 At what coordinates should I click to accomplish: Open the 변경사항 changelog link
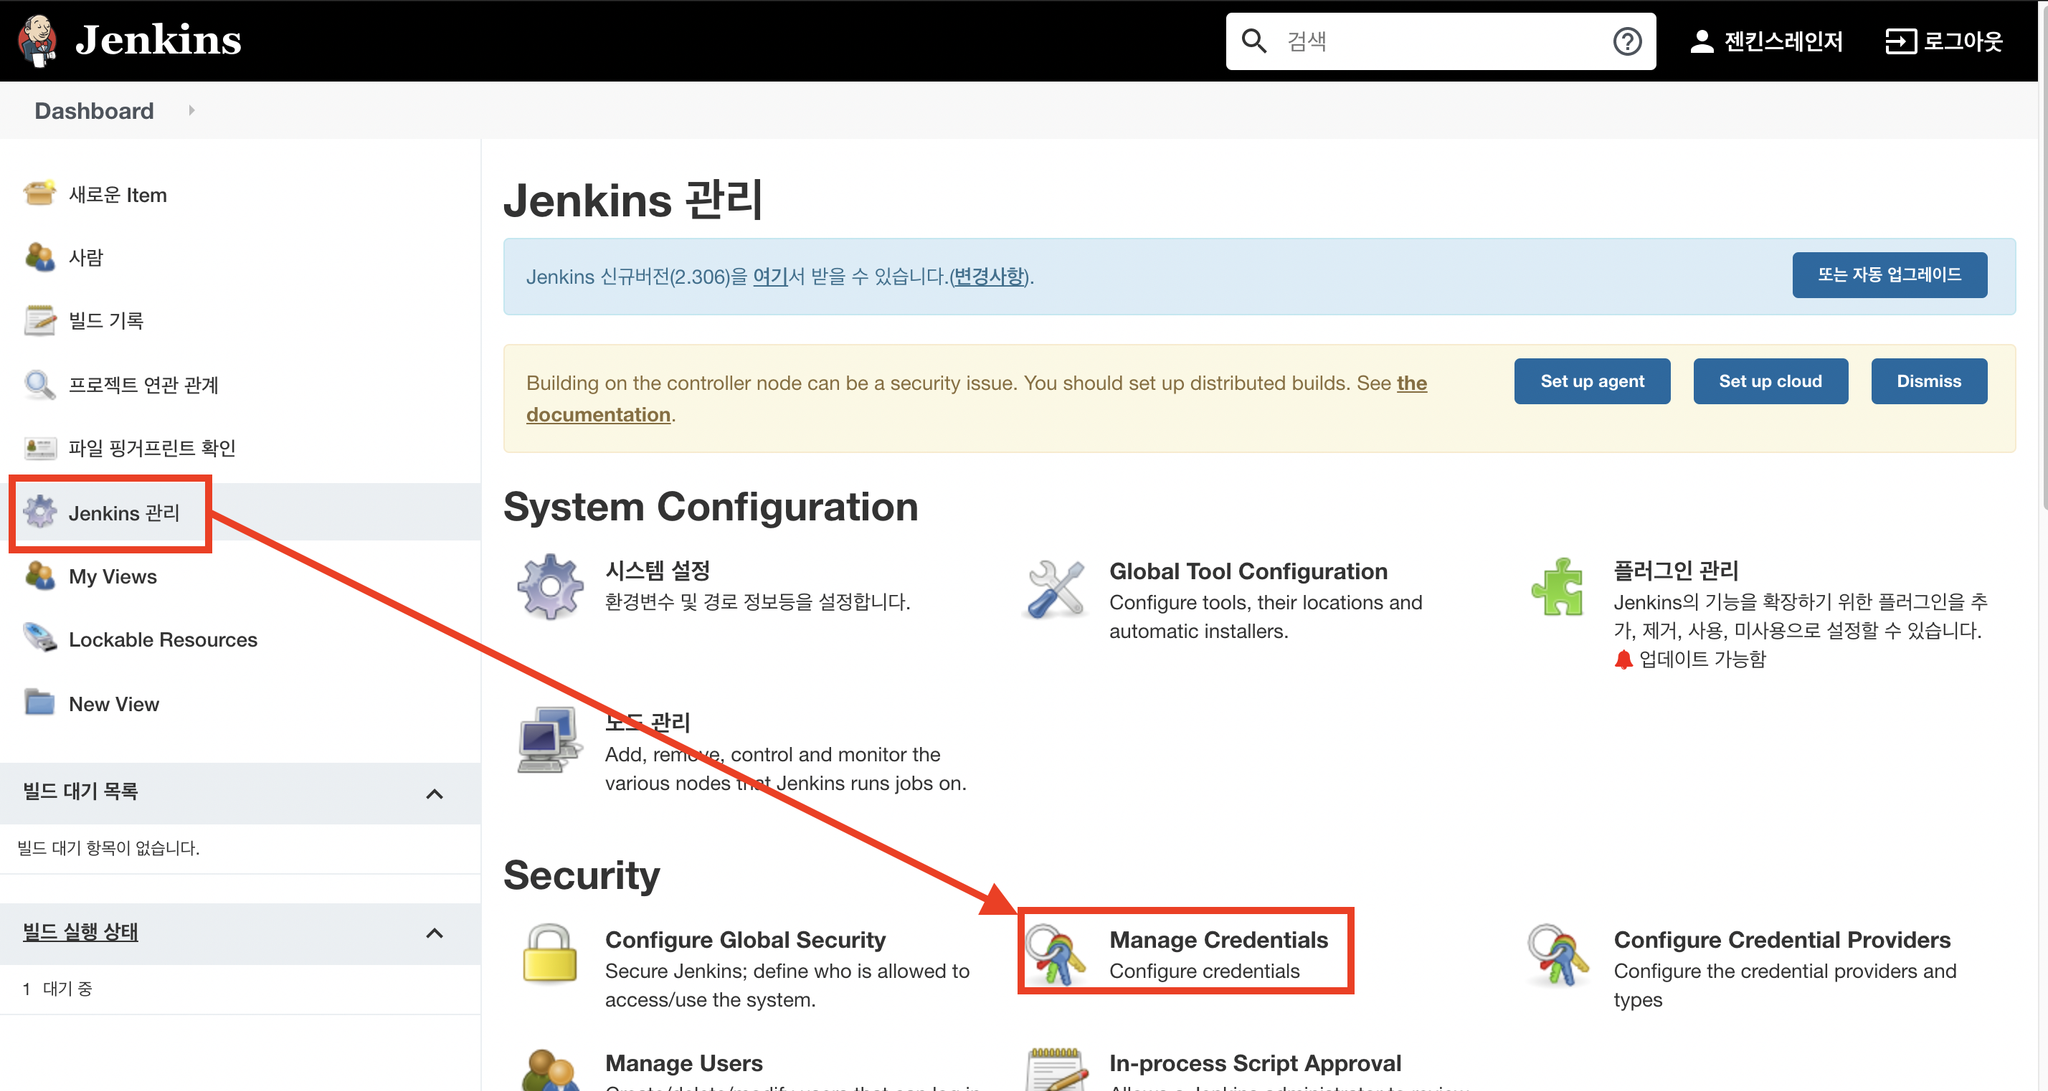(x=989, y=277)
